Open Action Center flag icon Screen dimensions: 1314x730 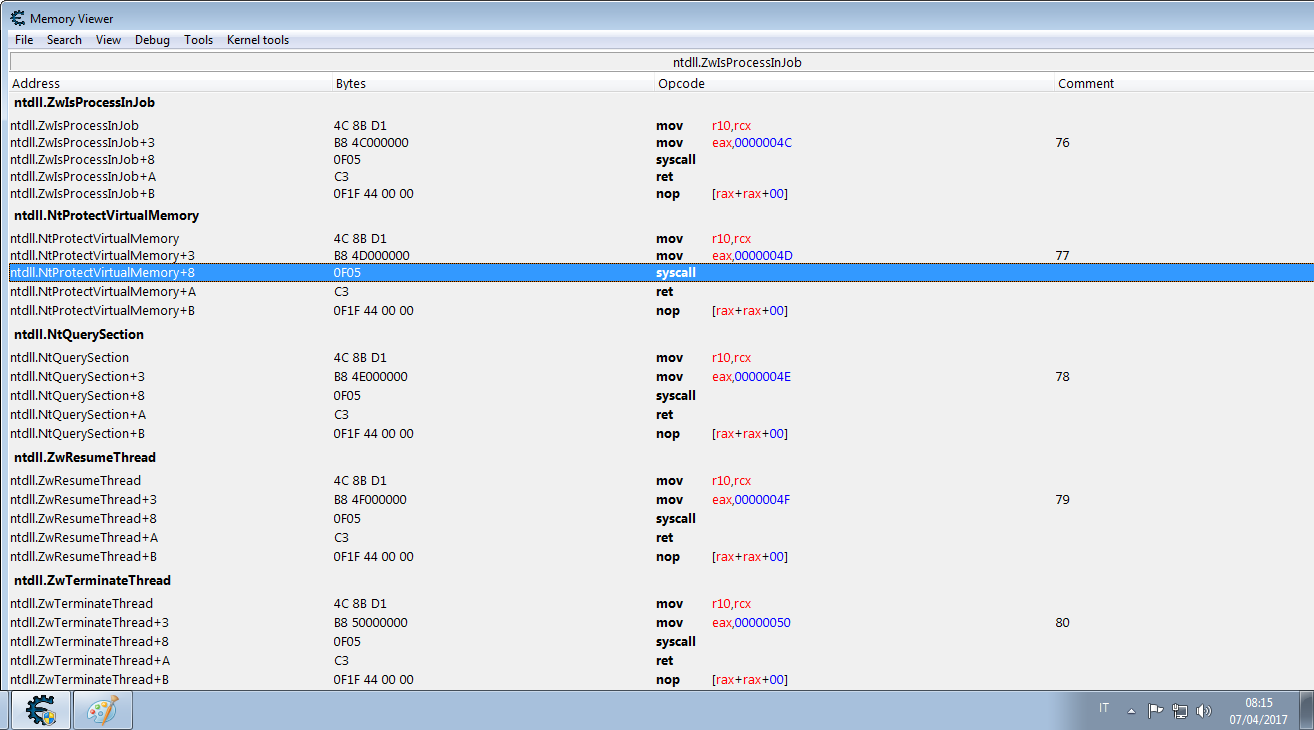pyautogui.click(x=1155, y=711)
